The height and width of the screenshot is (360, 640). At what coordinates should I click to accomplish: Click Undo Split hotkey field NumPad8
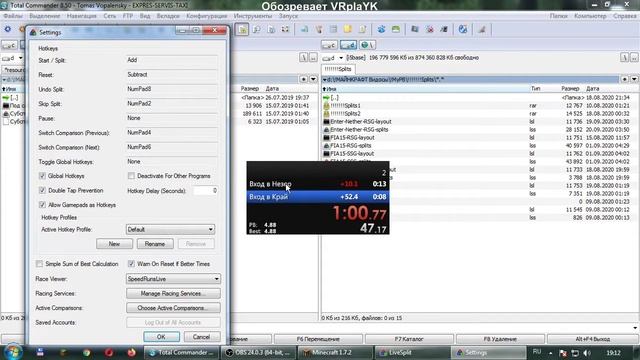tap(171, 89)
